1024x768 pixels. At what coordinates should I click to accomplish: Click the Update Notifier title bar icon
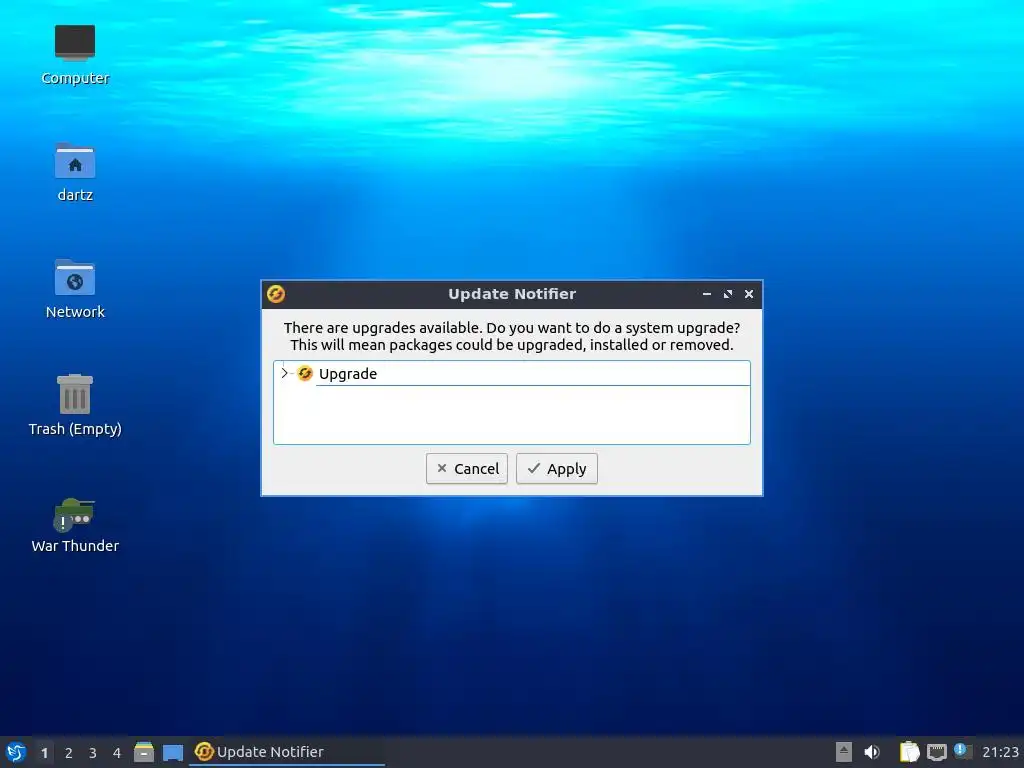coord(276,294)
